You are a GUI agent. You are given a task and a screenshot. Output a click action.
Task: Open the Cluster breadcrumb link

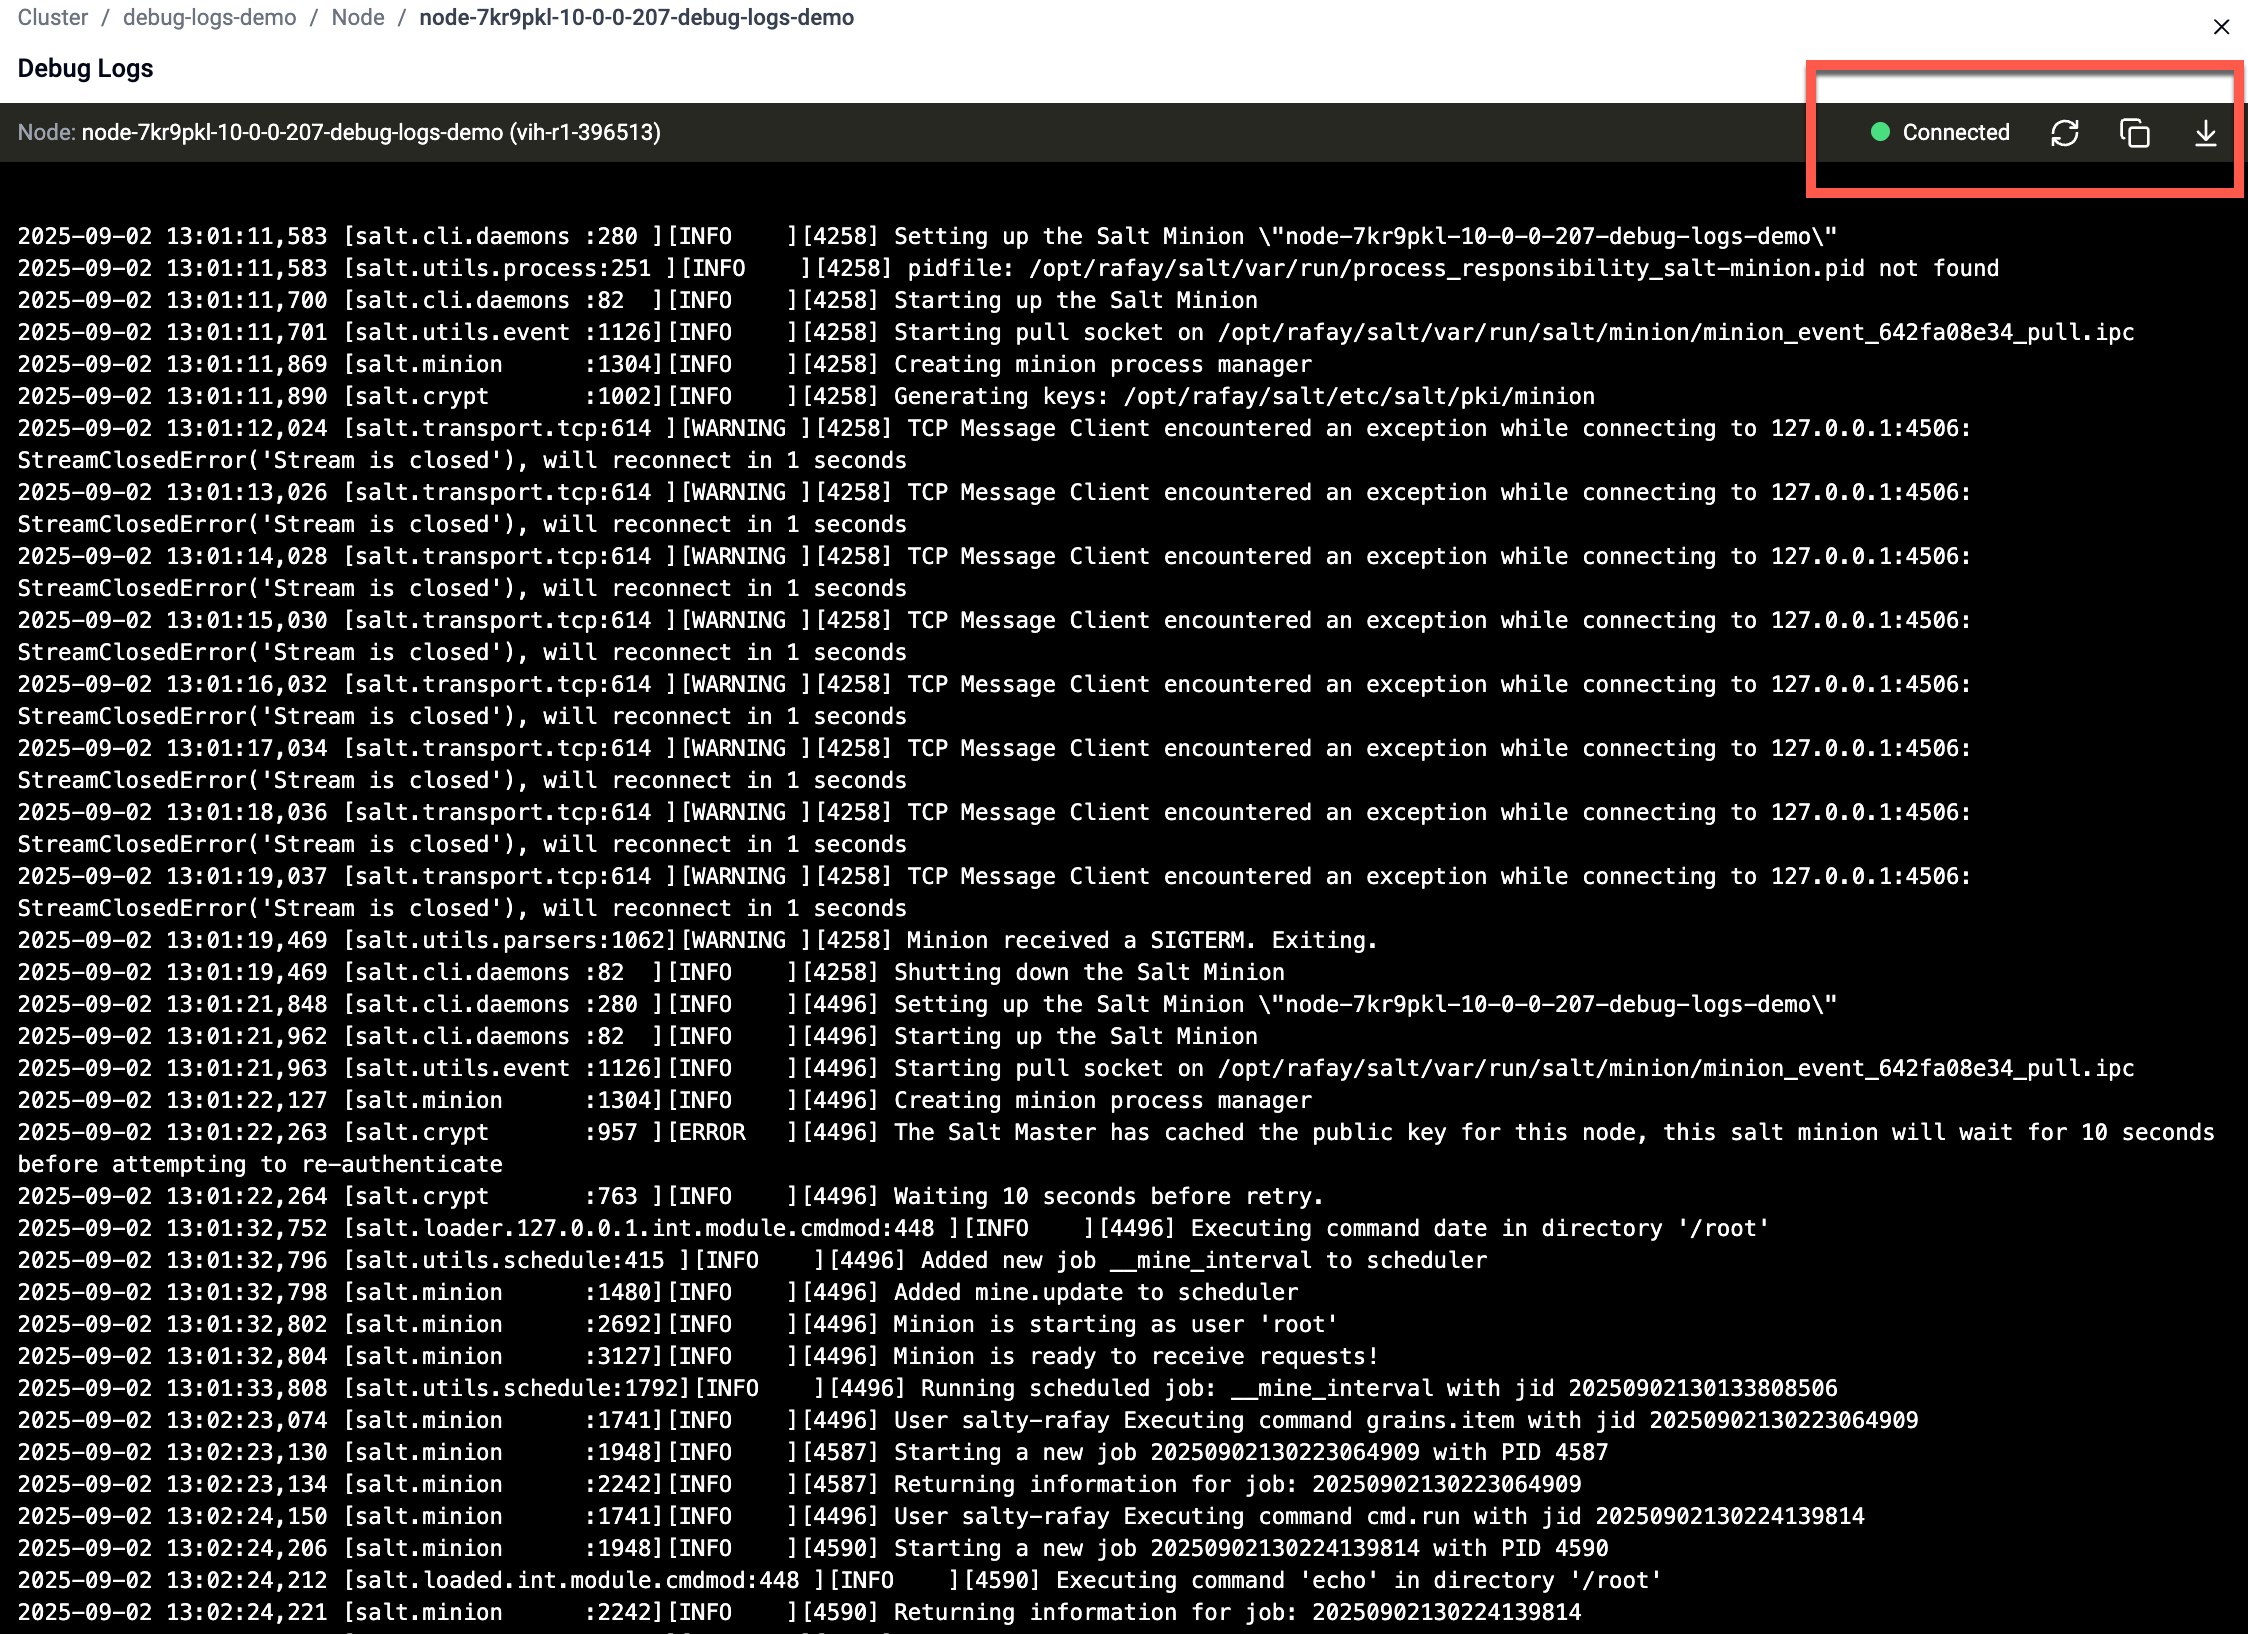click(53, 18)
